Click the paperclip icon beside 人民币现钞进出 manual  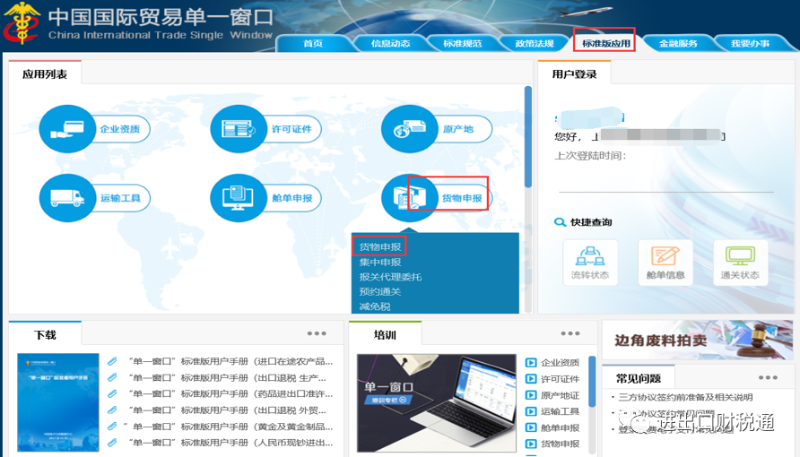point(112,442)
